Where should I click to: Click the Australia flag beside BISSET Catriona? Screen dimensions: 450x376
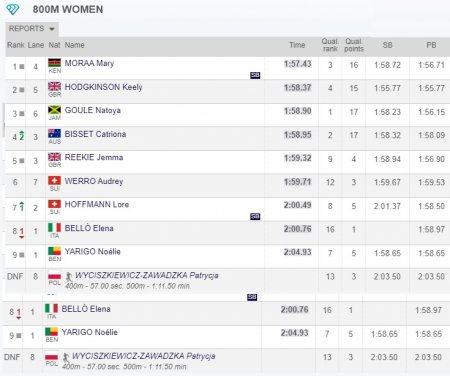tap(55, 133)
